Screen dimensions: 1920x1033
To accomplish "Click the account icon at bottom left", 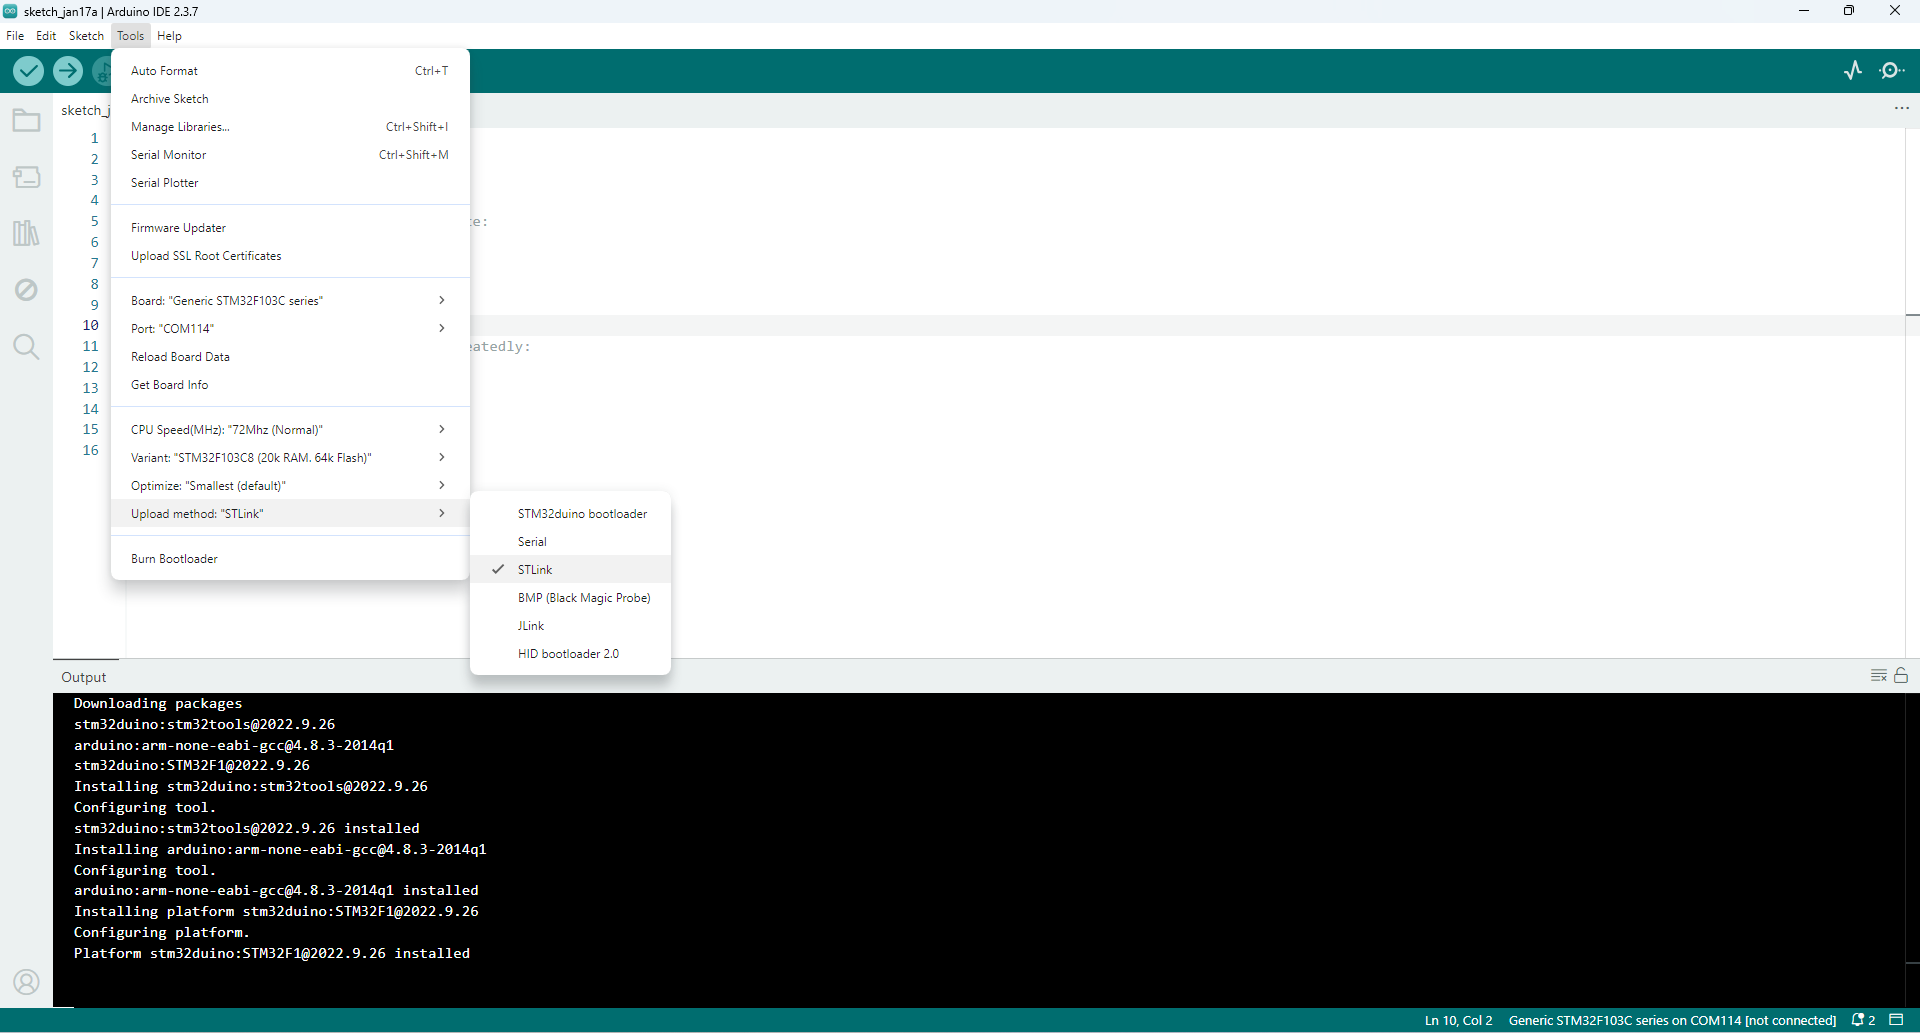I will [27, 981].
